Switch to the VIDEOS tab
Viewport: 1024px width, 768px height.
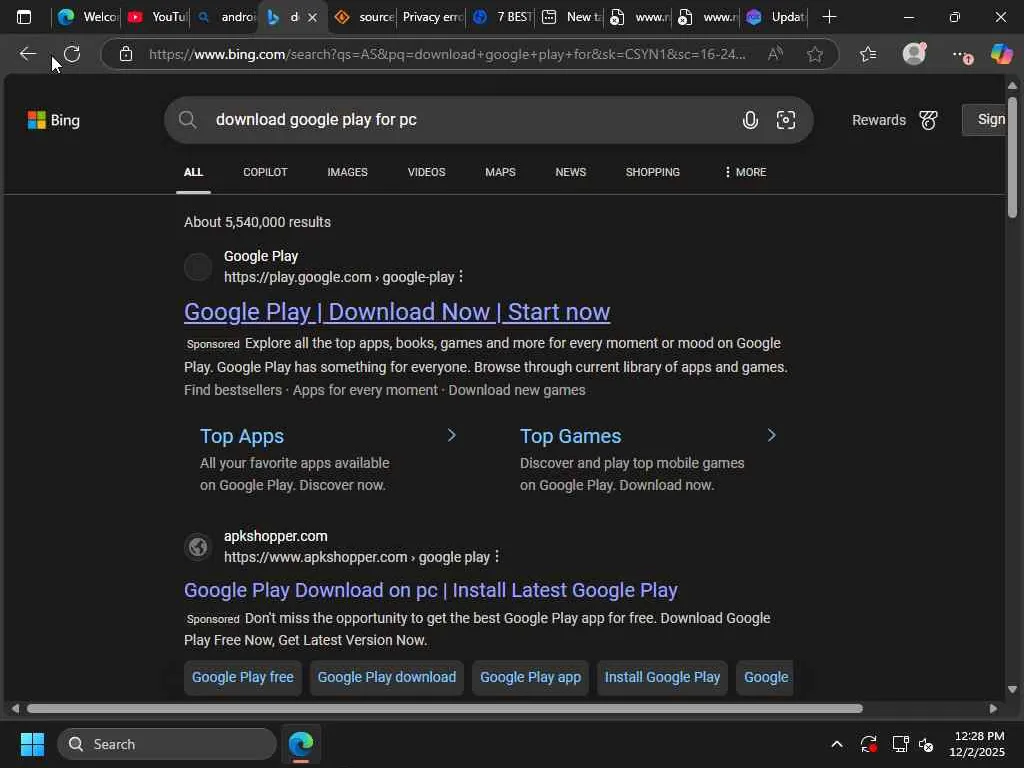[426, 172]
